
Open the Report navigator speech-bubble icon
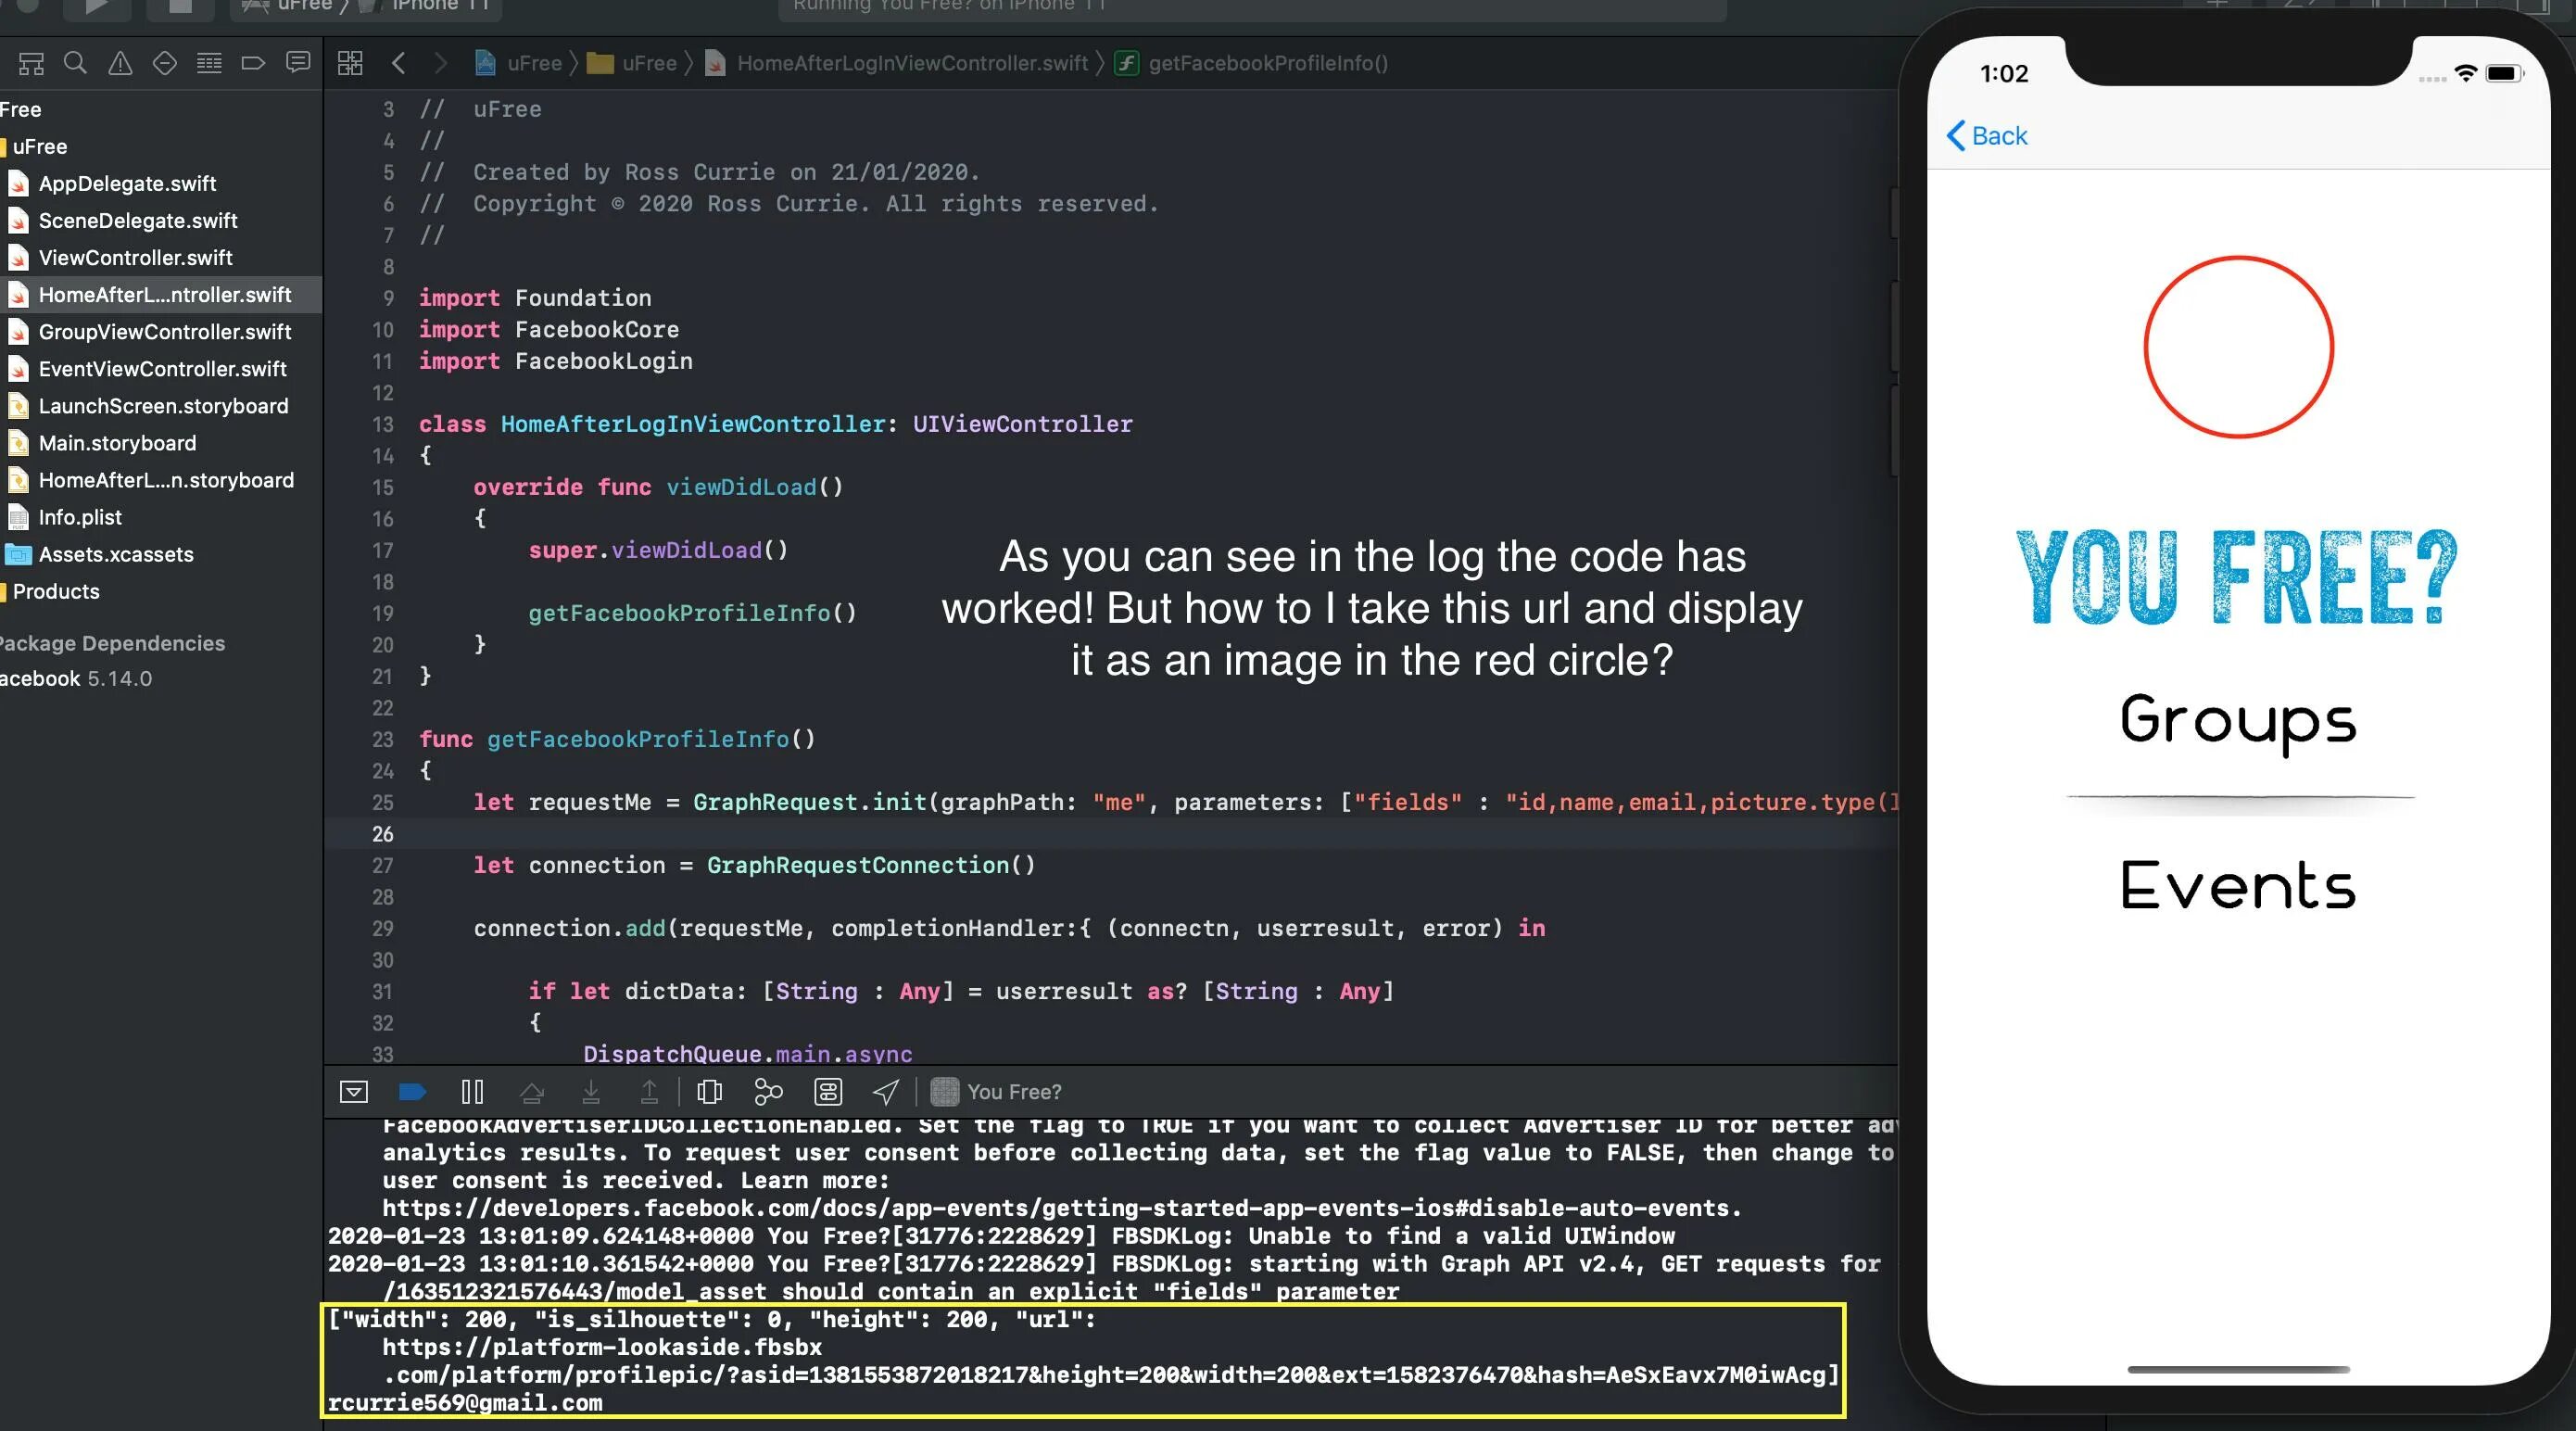(298, 63)
